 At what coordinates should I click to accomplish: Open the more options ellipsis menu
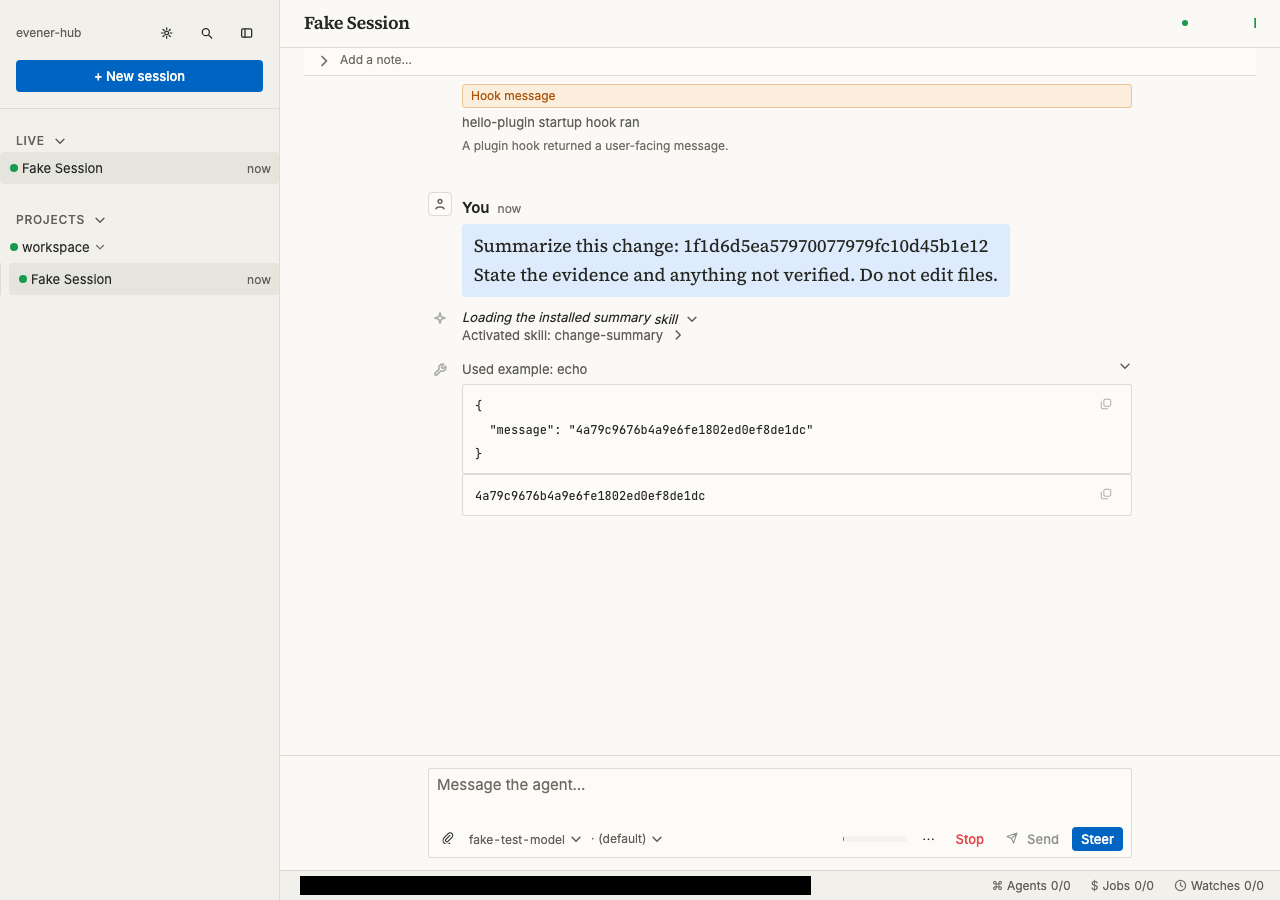tap(929, 839)
